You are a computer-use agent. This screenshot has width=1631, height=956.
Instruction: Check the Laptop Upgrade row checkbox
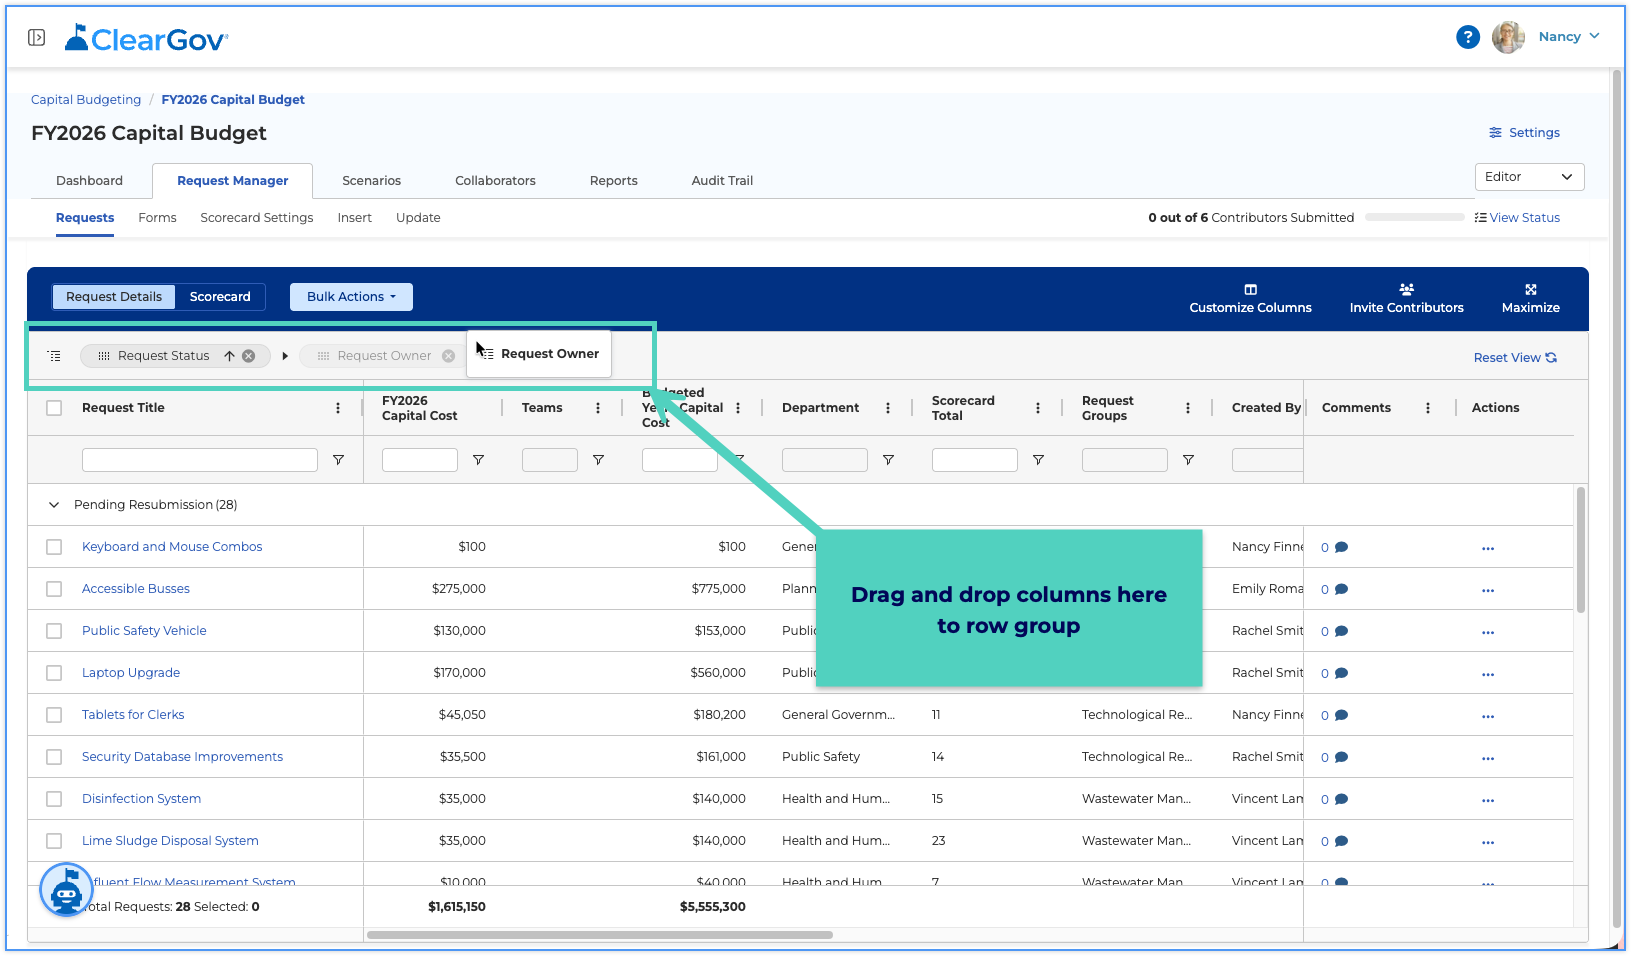(x=54, y=673)
